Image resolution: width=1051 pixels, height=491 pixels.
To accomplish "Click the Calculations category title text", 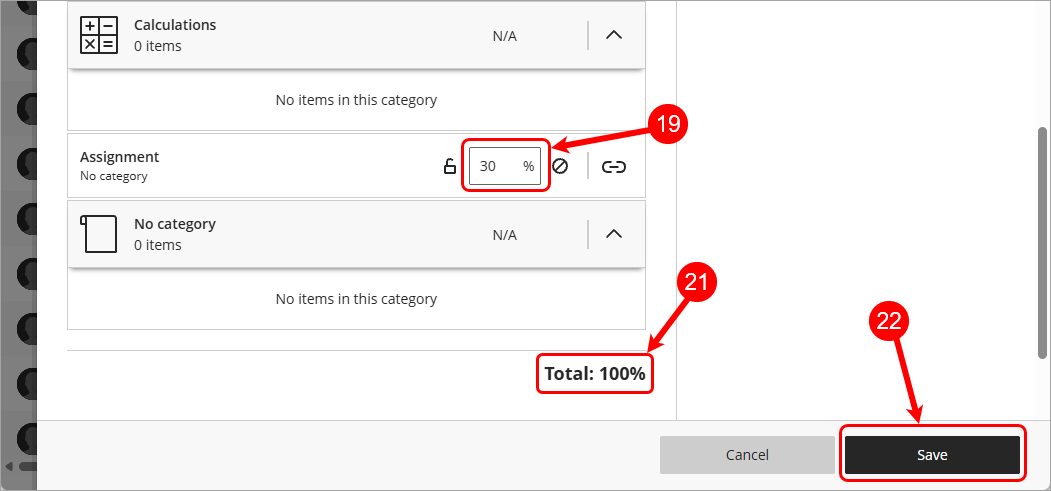I will pyautogui.click(x=175, y=25).
